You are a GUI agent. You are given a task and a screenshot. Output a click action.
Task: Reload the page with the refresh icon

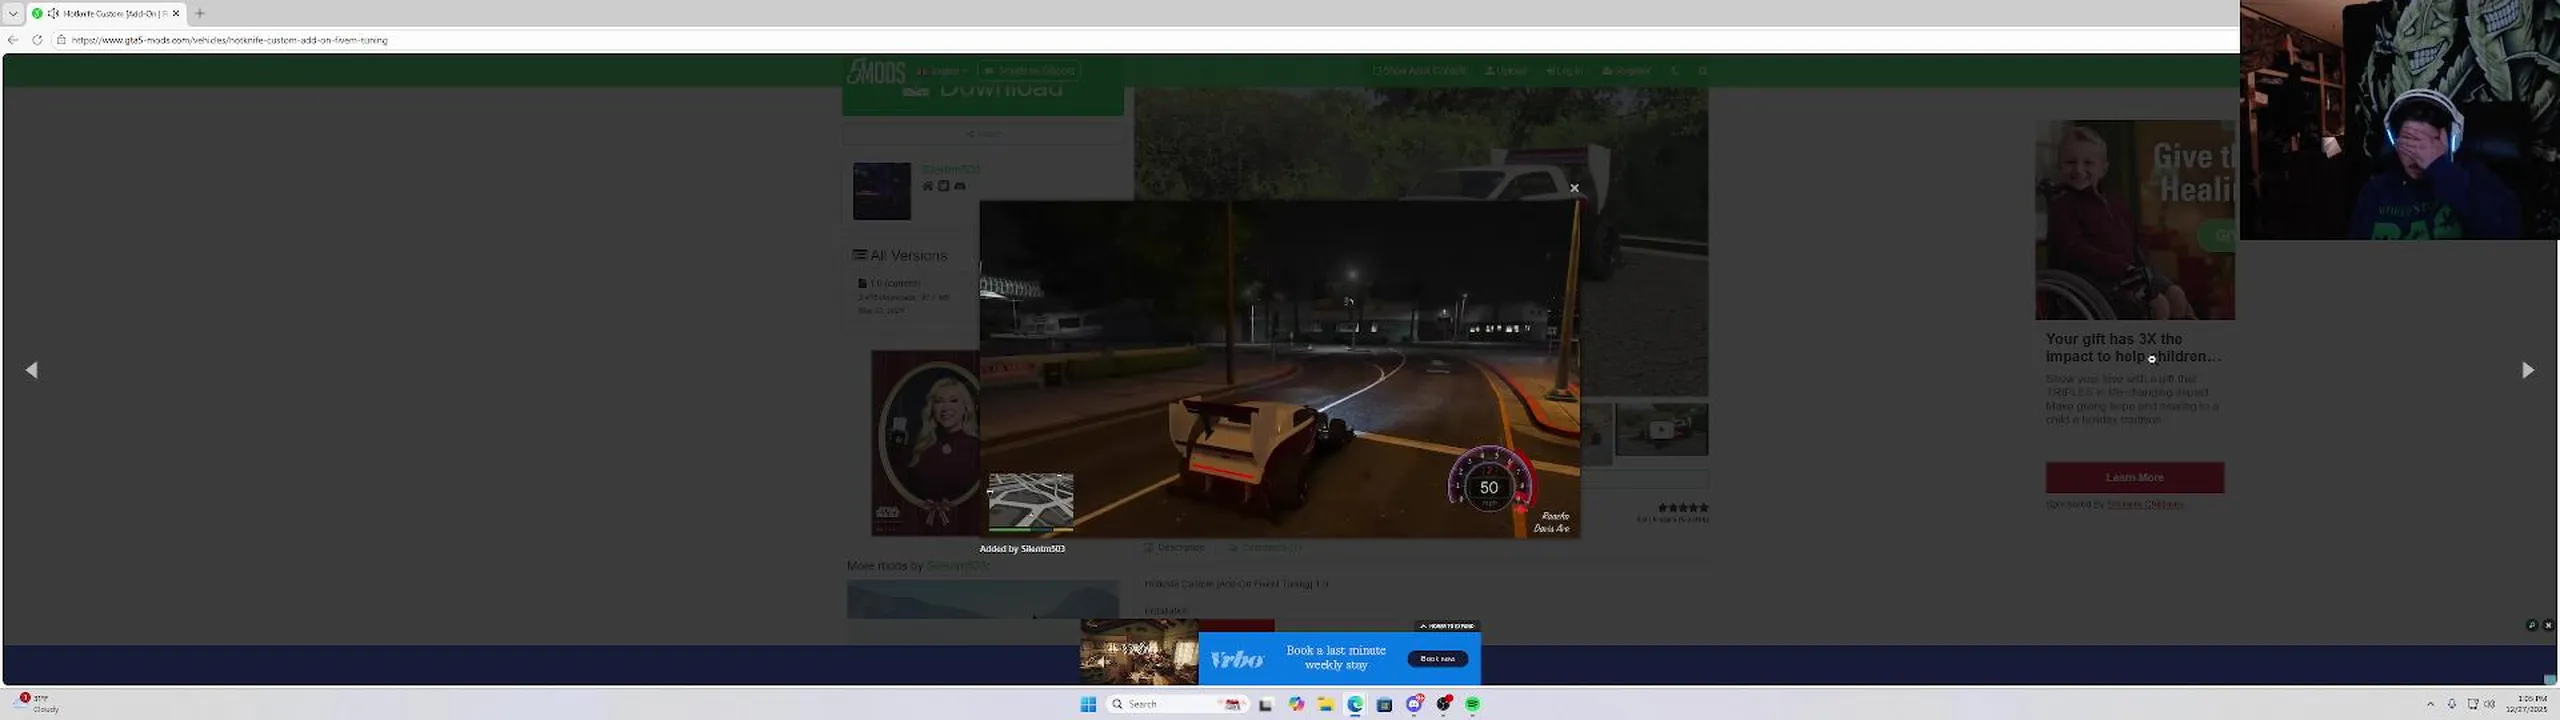(37, 40)
